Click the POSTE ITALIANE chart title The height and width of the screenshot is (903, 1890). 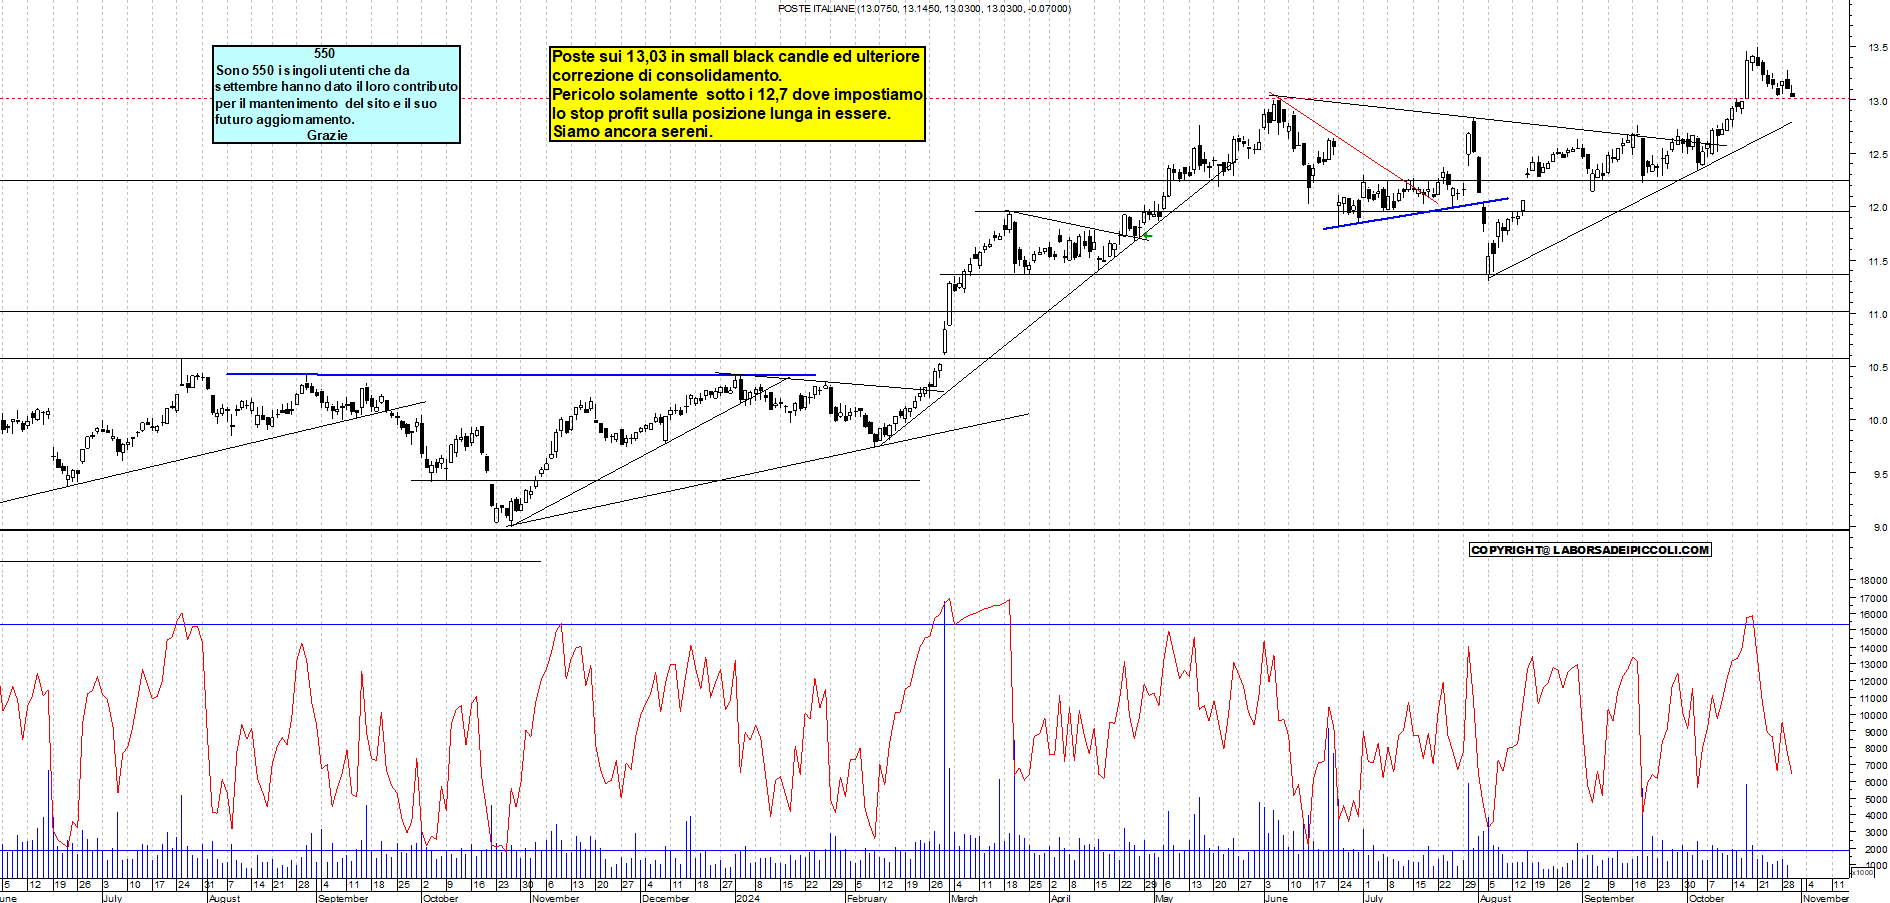[924, 9]
